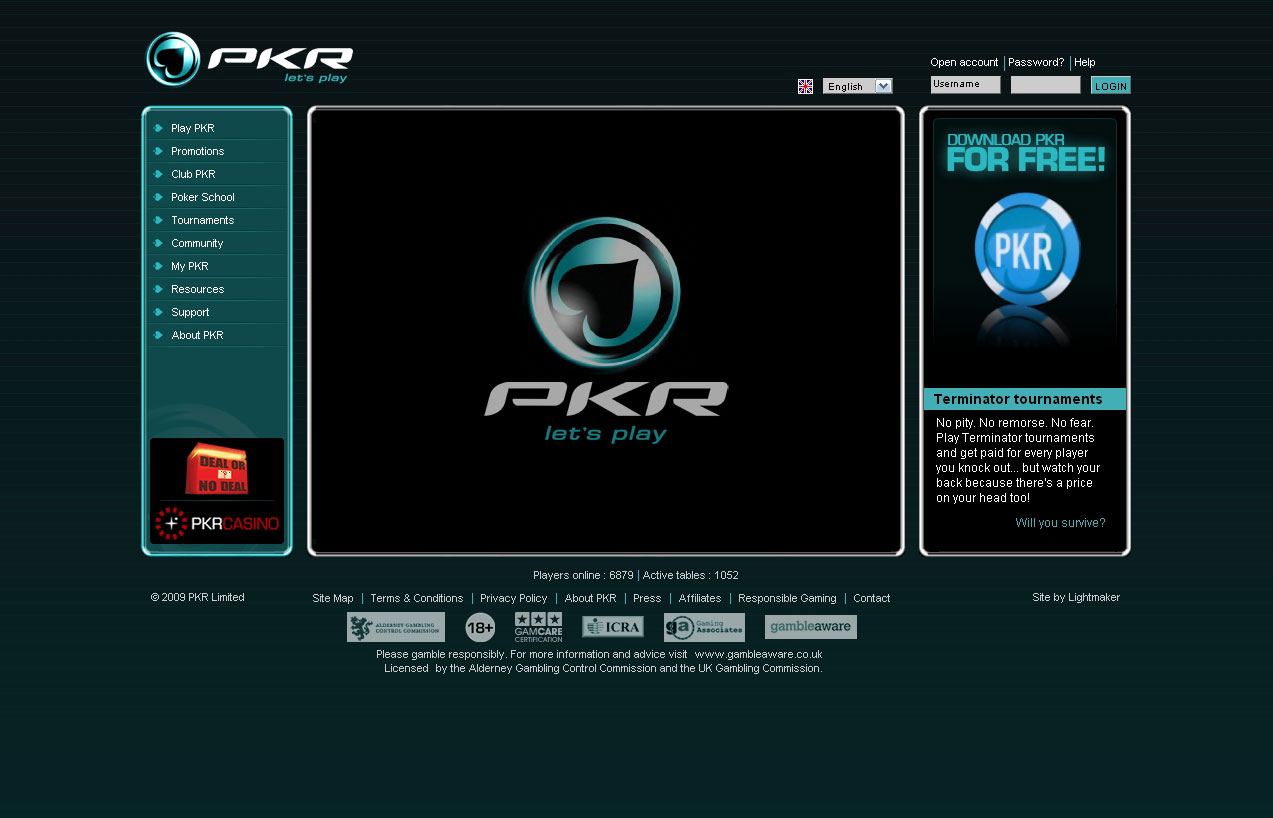Open the Help link
Viewport: 1273px width, 818px height.
[1085, 62]
